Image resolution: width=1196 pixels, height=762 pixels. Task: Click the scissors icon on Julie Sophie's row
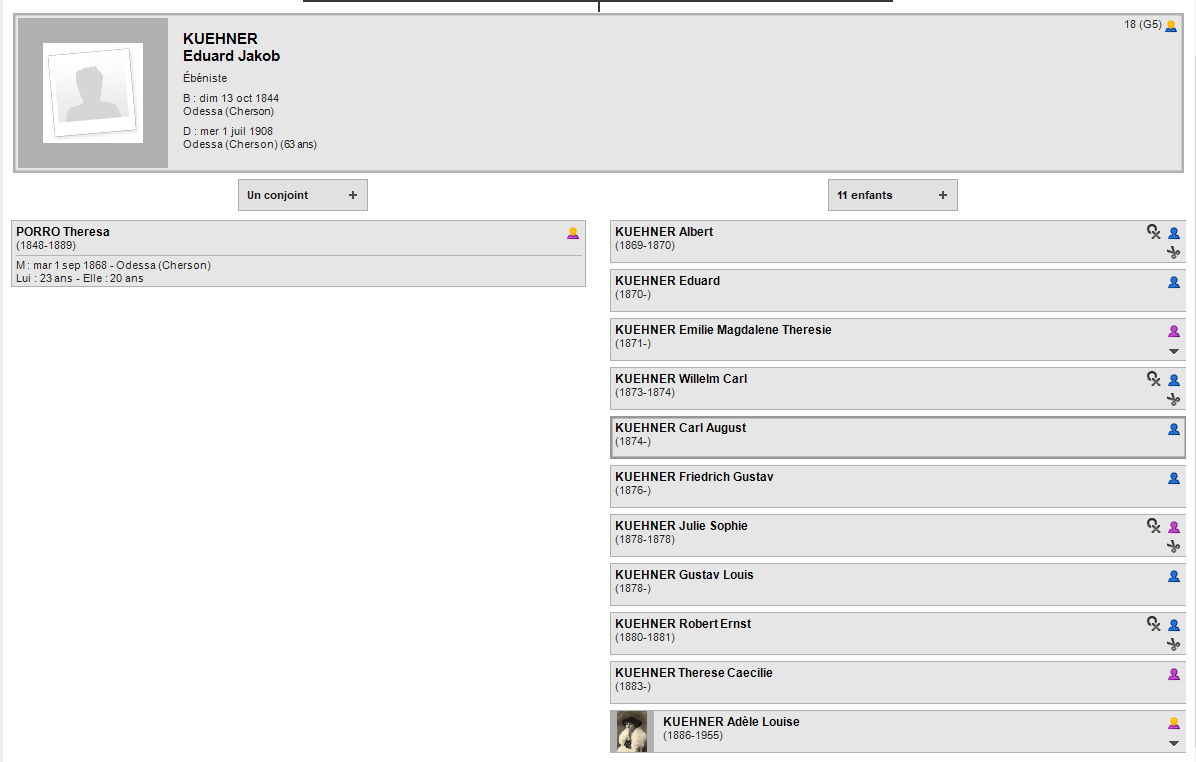pos(1174,547)
